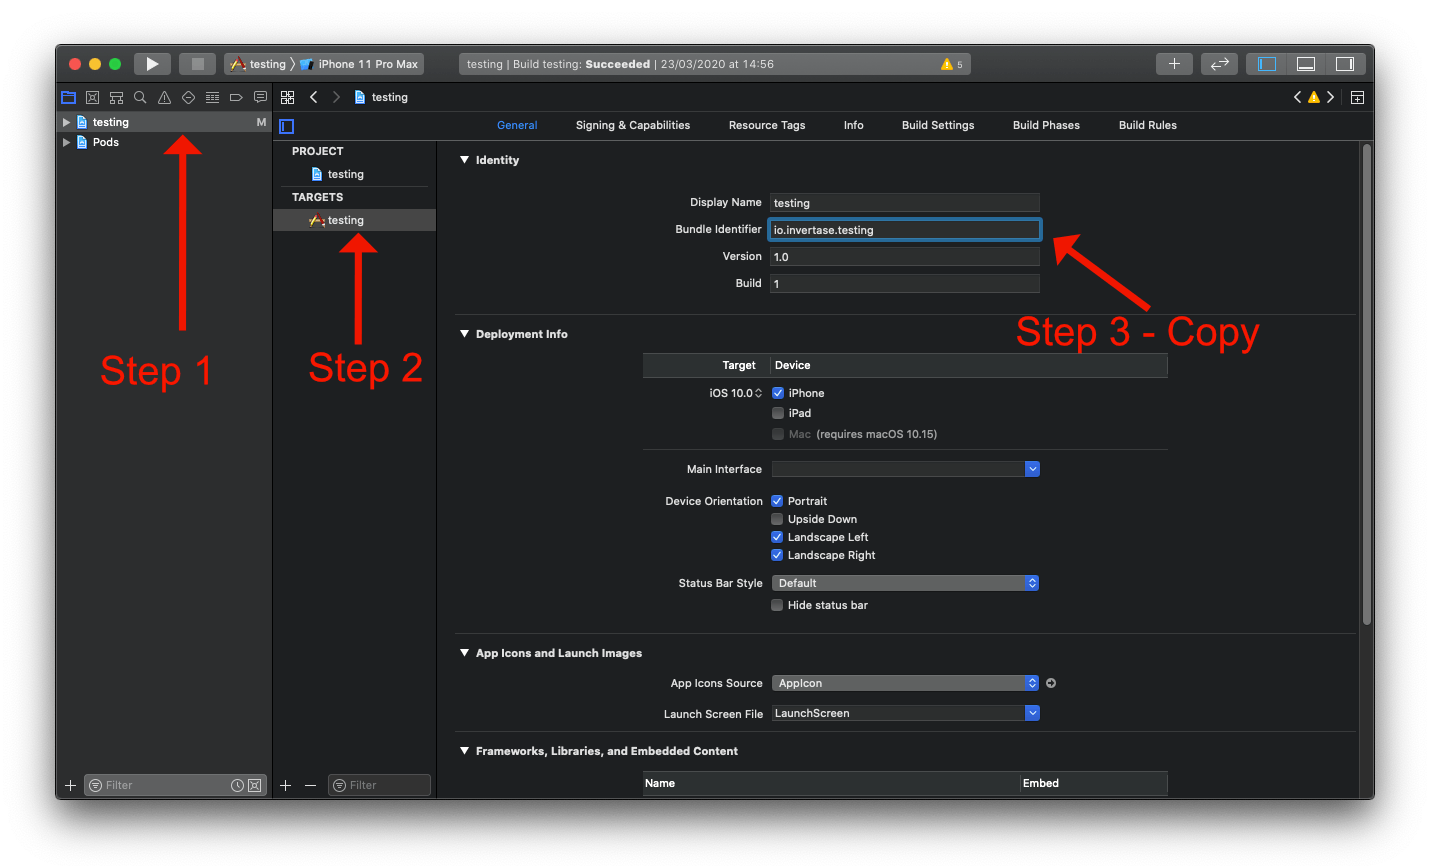Image resolution: width=1430 pixels, height=866 pixels.
Task: Click the 5 warnings indicator in activity bar
Action: [952, 64]
